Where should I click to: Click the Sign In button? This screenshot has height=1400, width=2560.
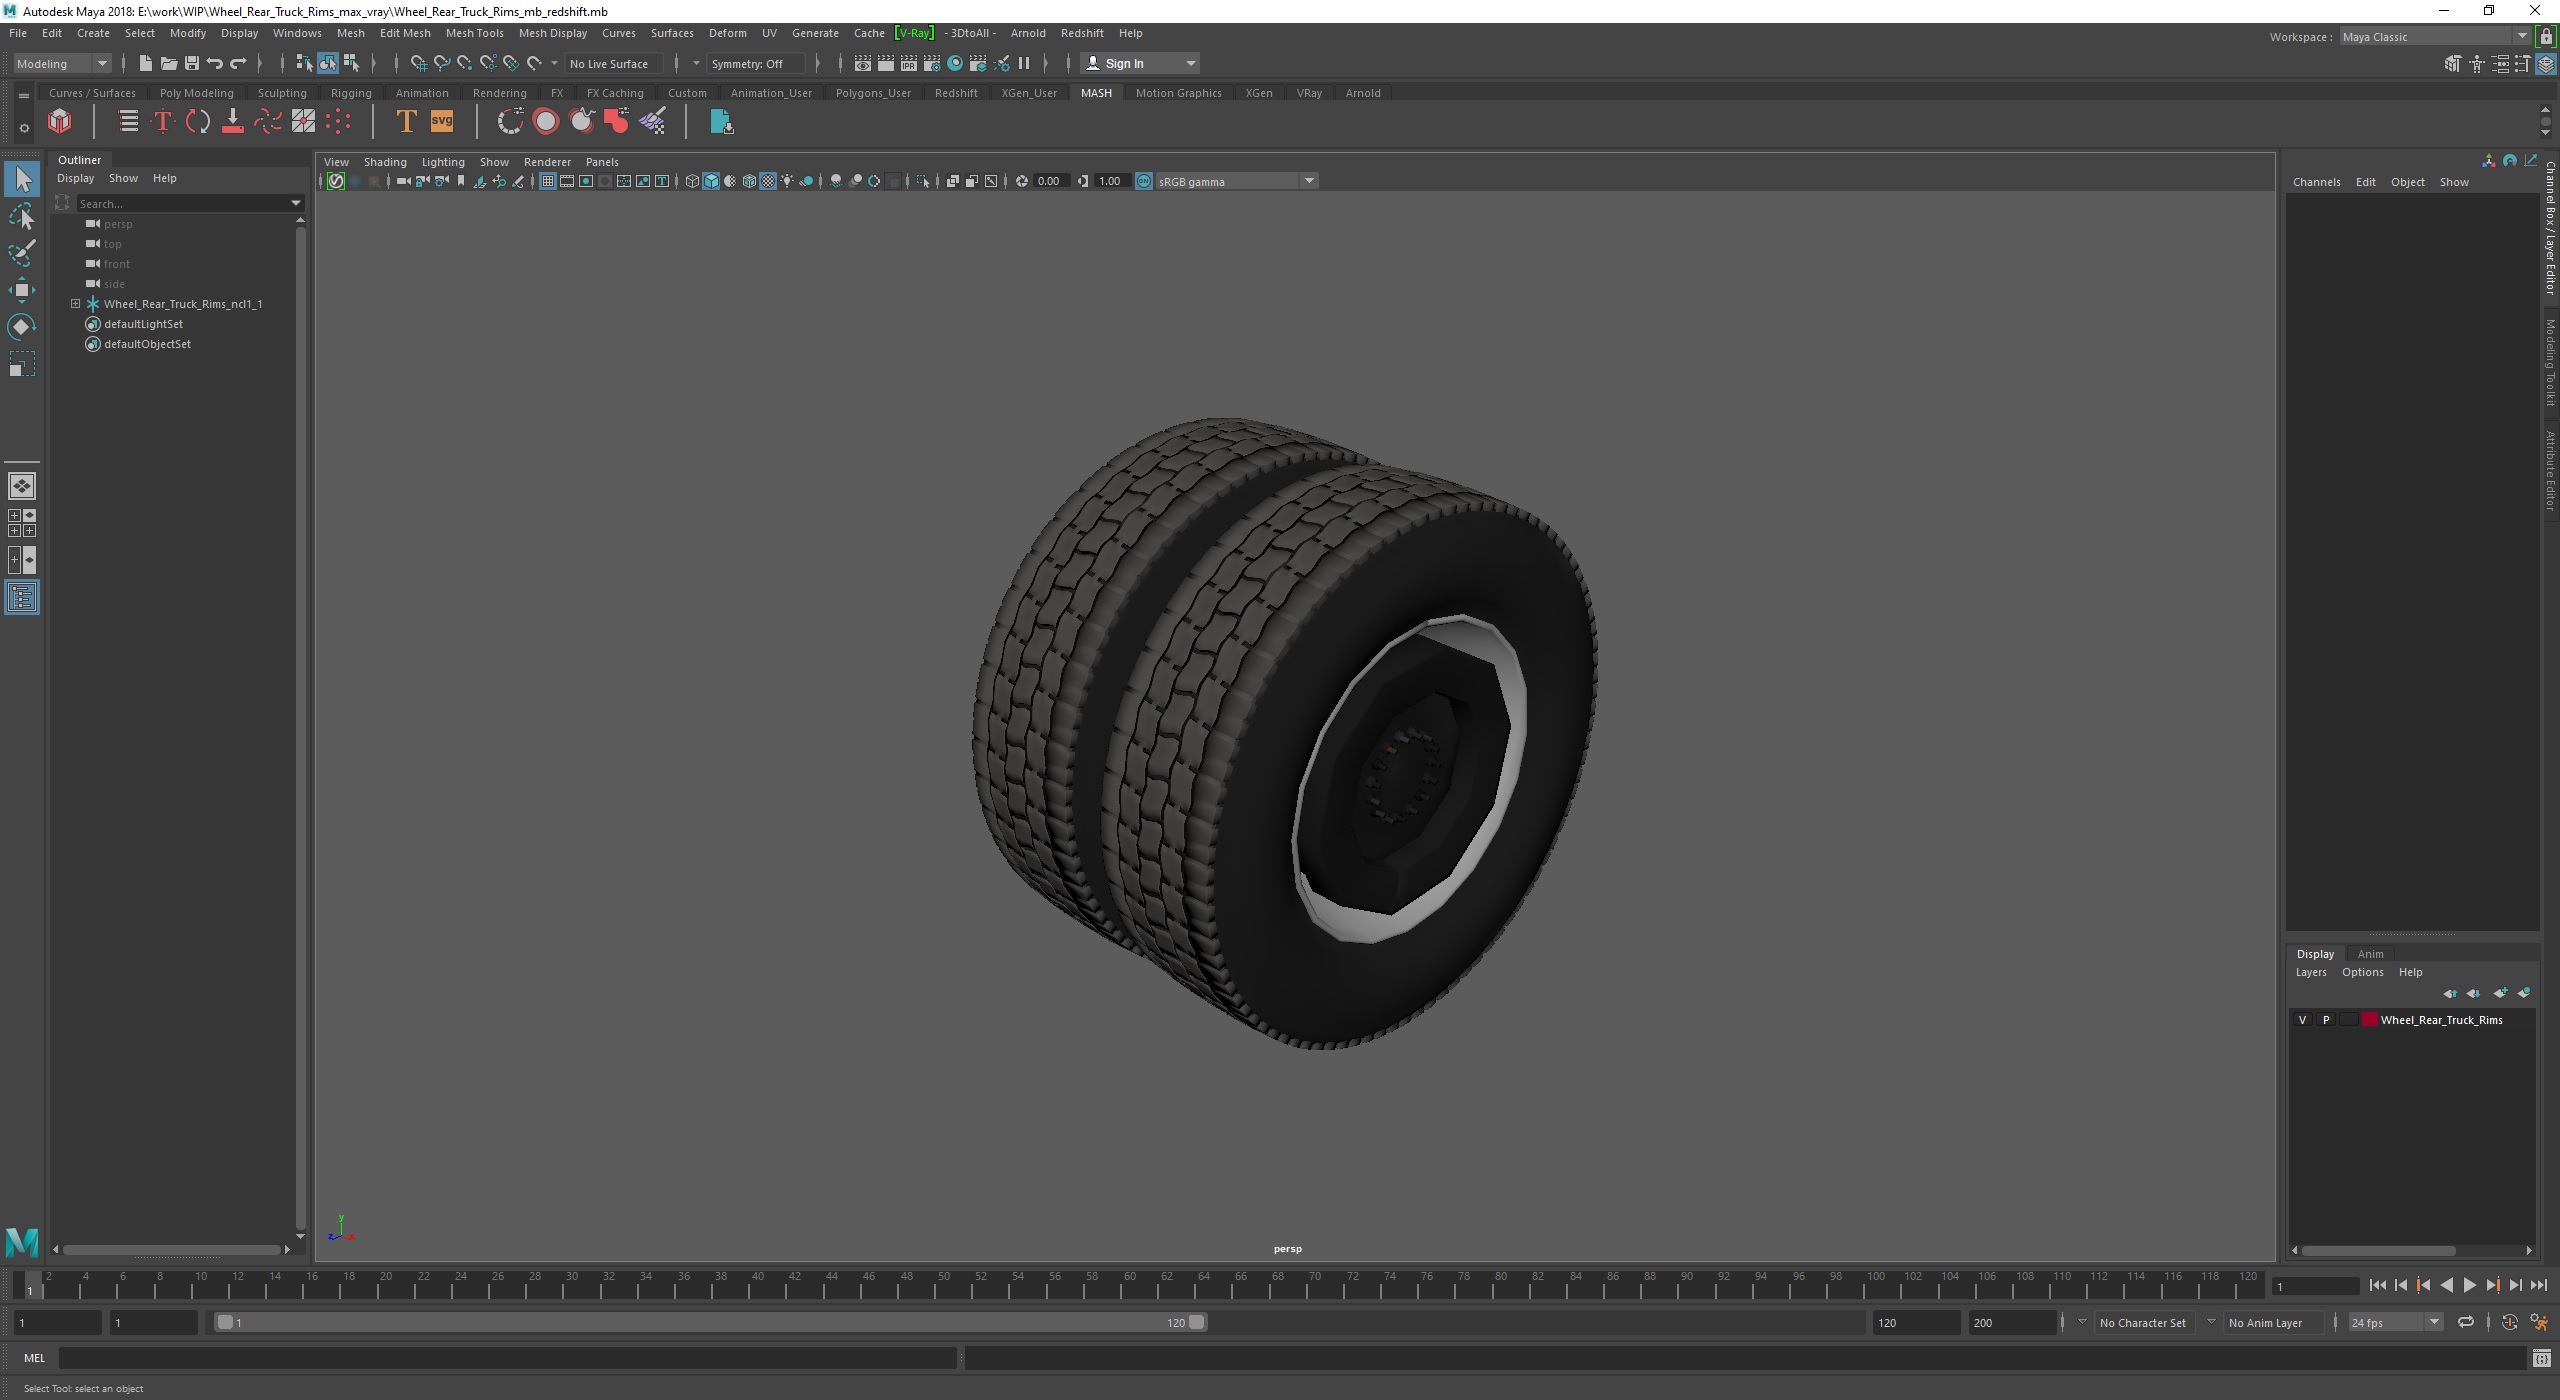tap(1124, 63)
